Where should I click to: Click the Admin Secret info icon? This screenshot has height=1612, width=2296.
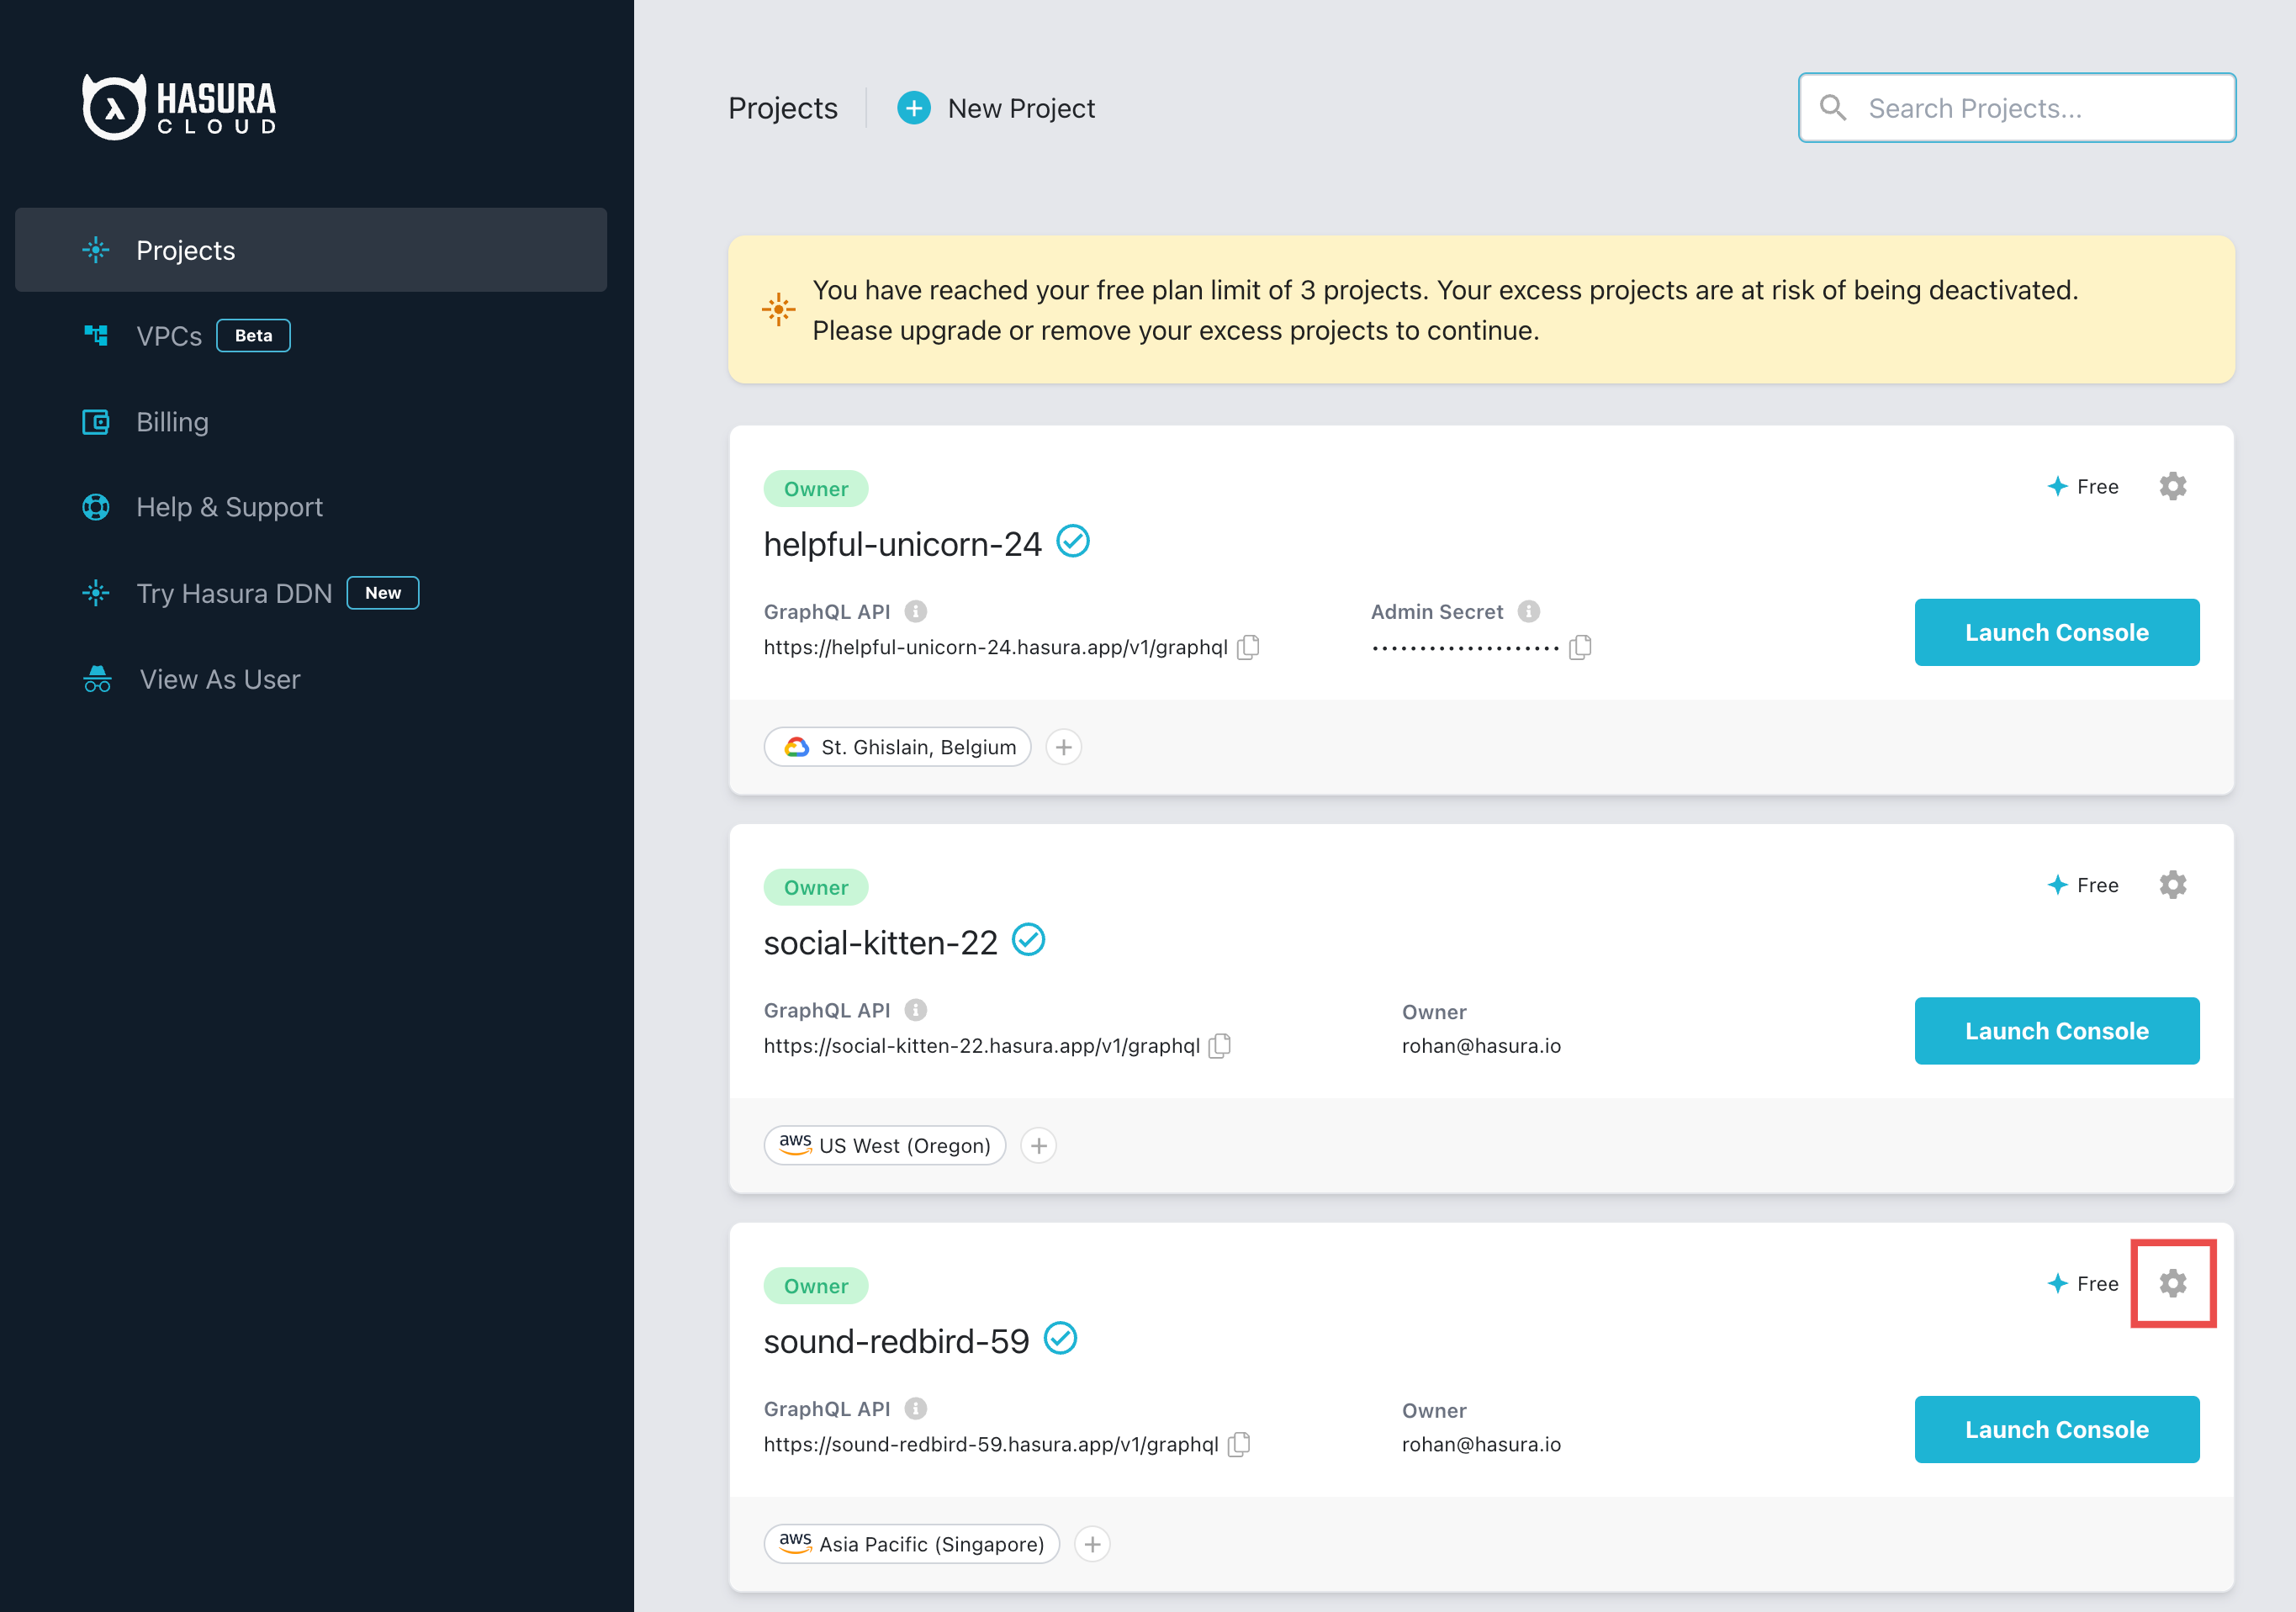[x=1528, y=611]
